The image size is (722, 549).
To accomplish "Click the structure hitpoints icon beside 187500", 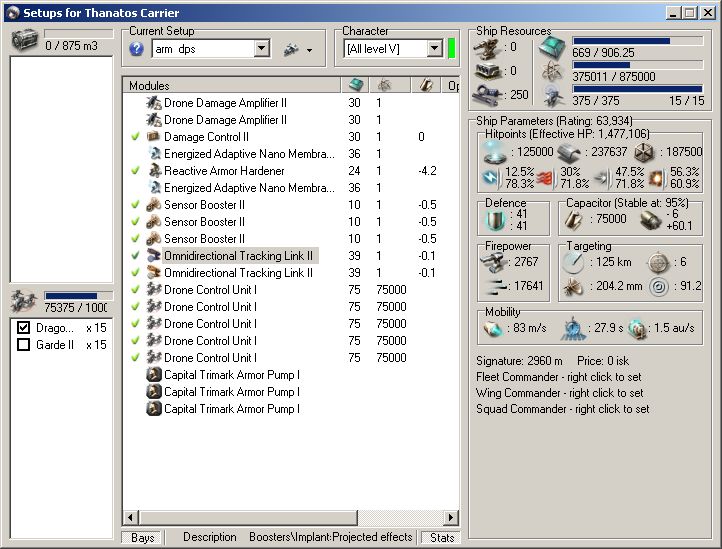I will [644, 152].
